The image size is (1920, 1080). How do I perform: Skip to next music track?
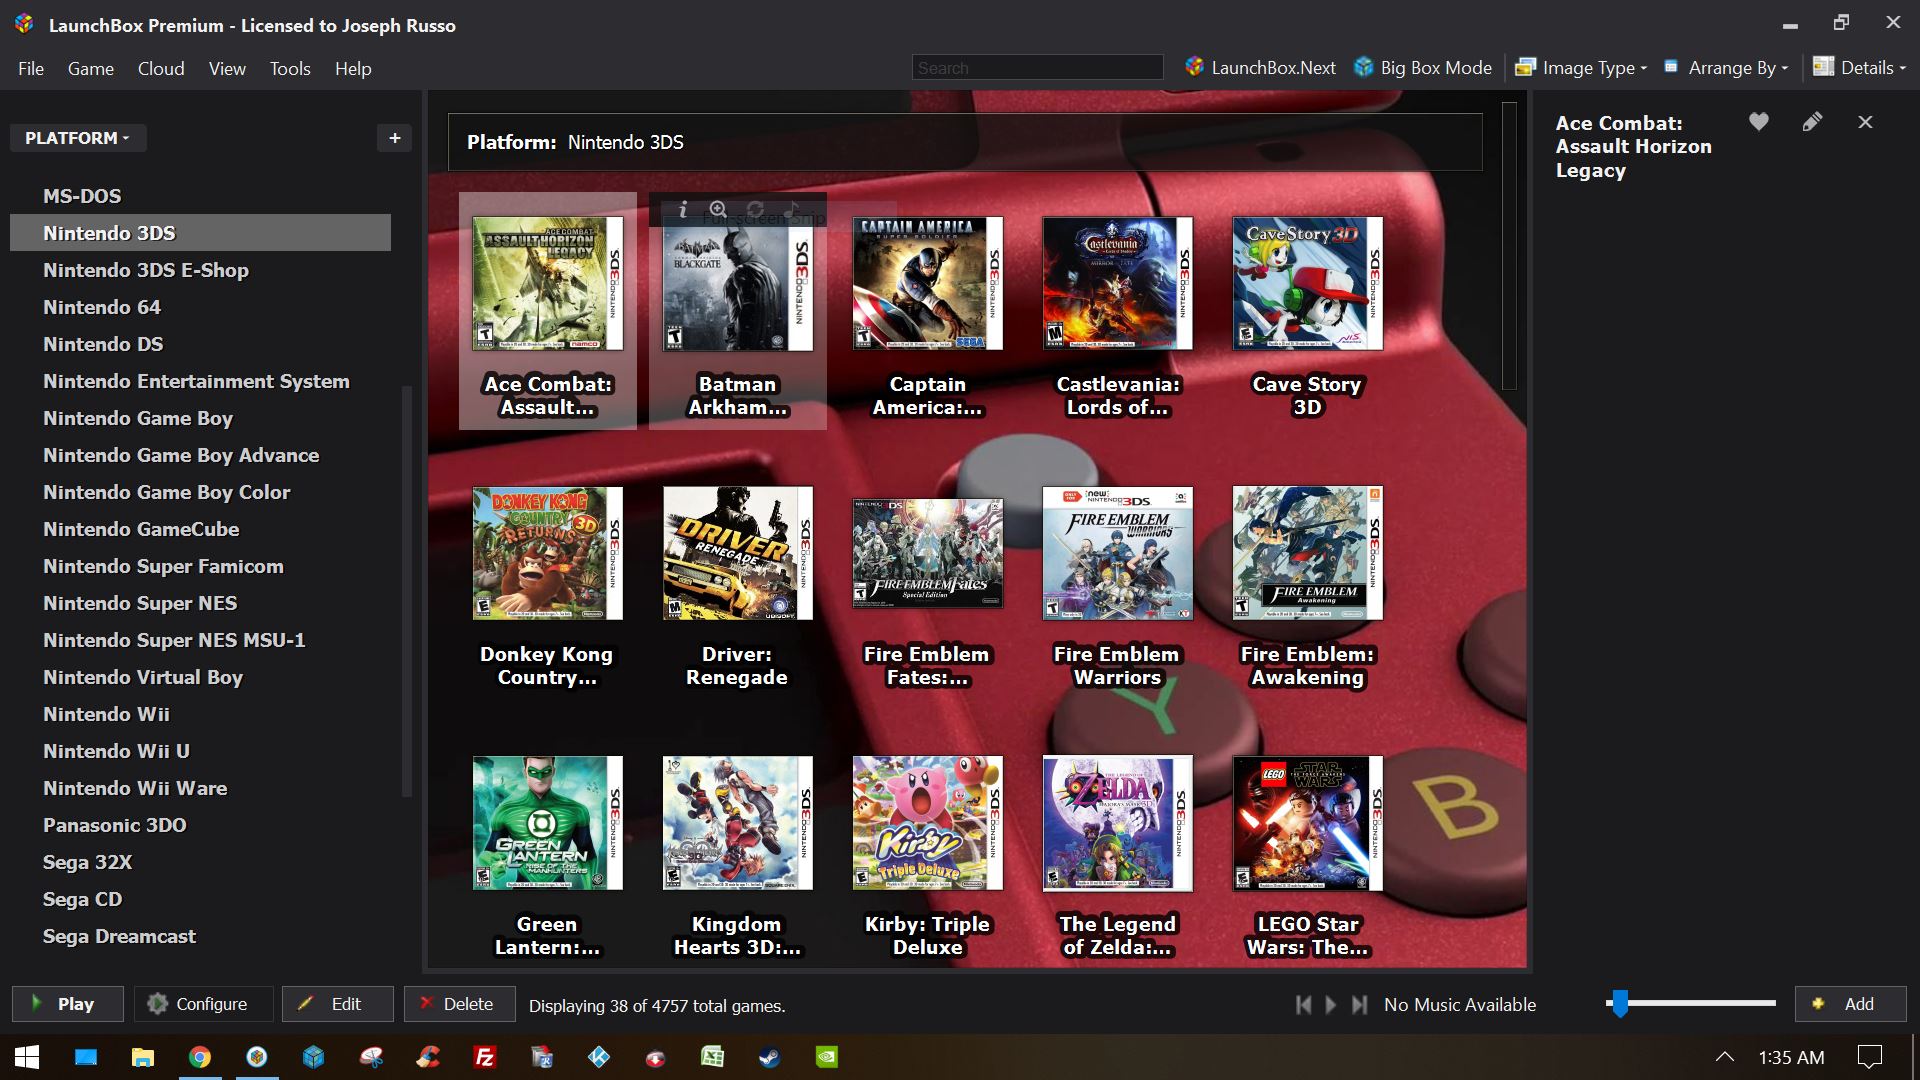point(1359,1004)
